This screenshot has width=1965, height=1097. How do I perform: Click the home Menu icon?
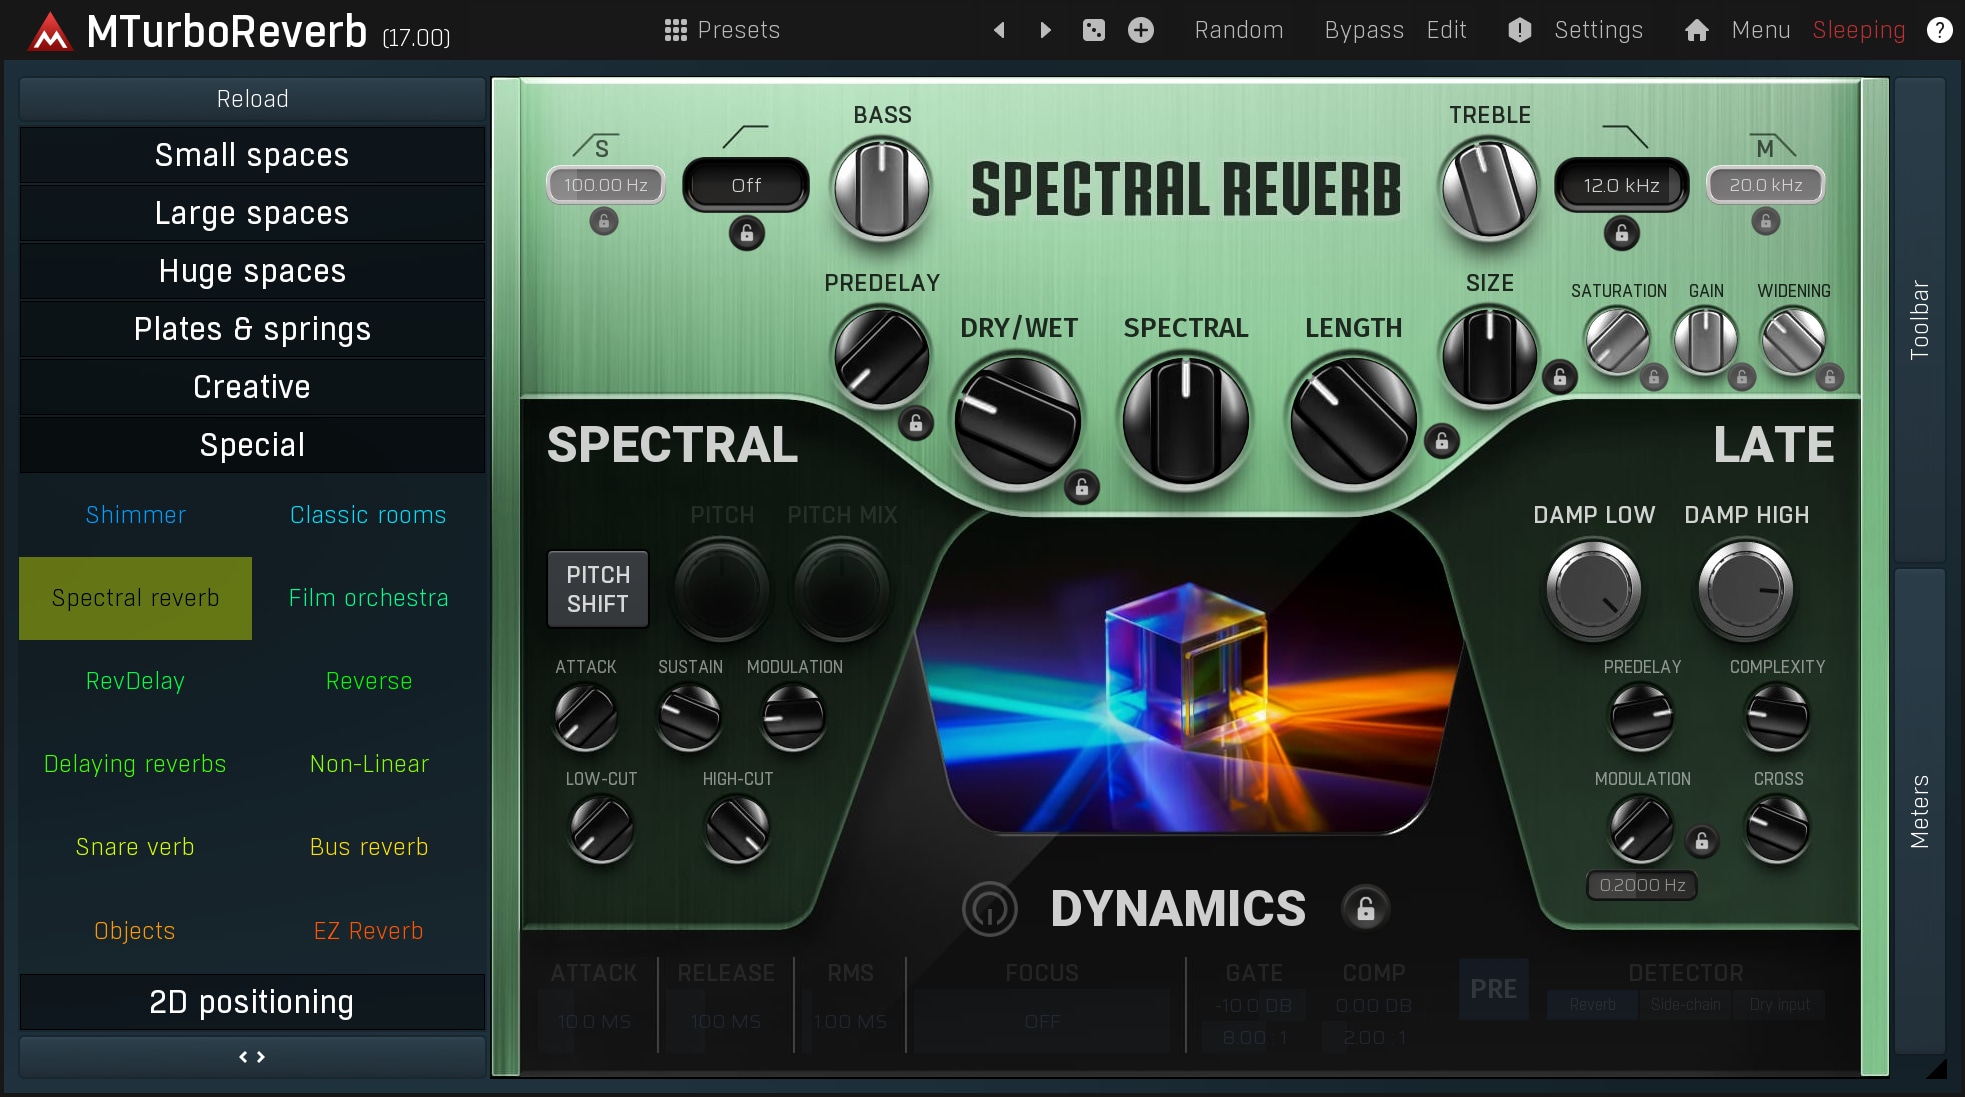1696,30
